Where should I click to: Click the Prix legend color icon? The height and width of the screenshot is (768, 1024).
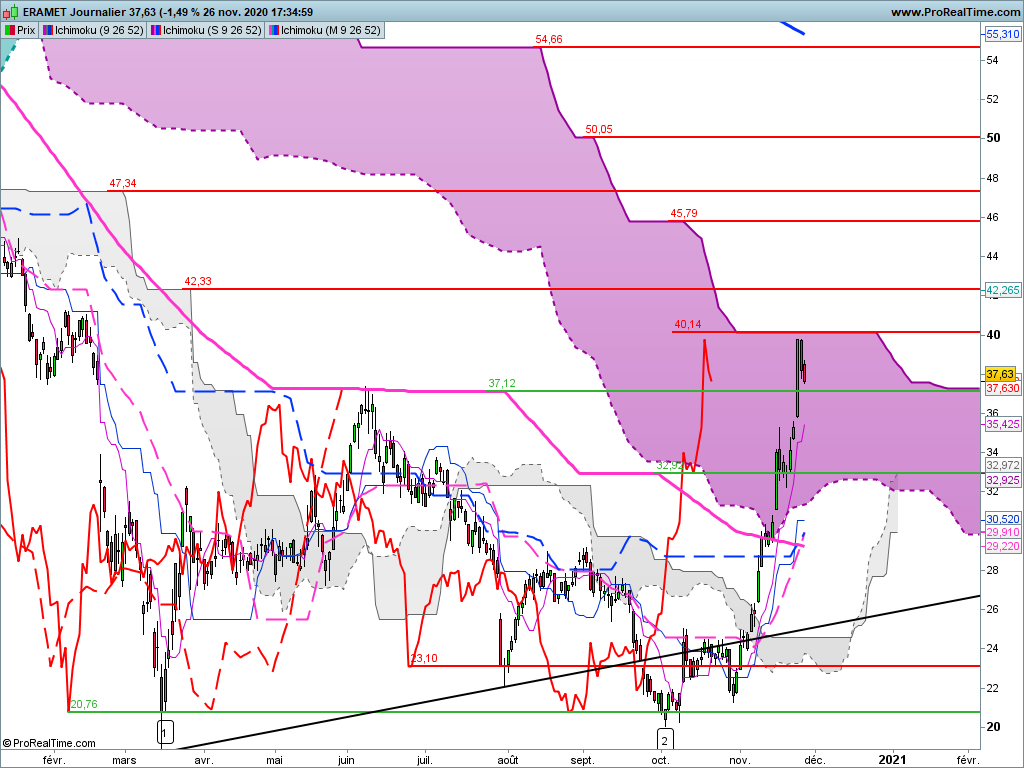point(9,30)
